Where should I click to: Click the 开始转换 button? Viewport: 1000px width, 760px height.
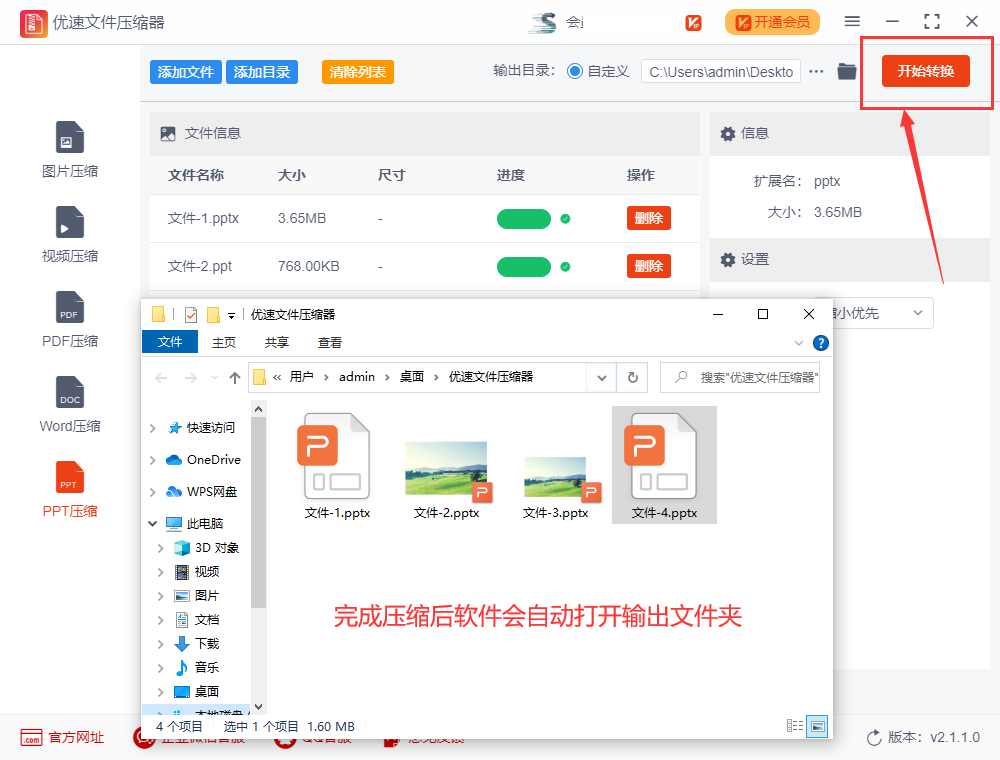[926, 71]
